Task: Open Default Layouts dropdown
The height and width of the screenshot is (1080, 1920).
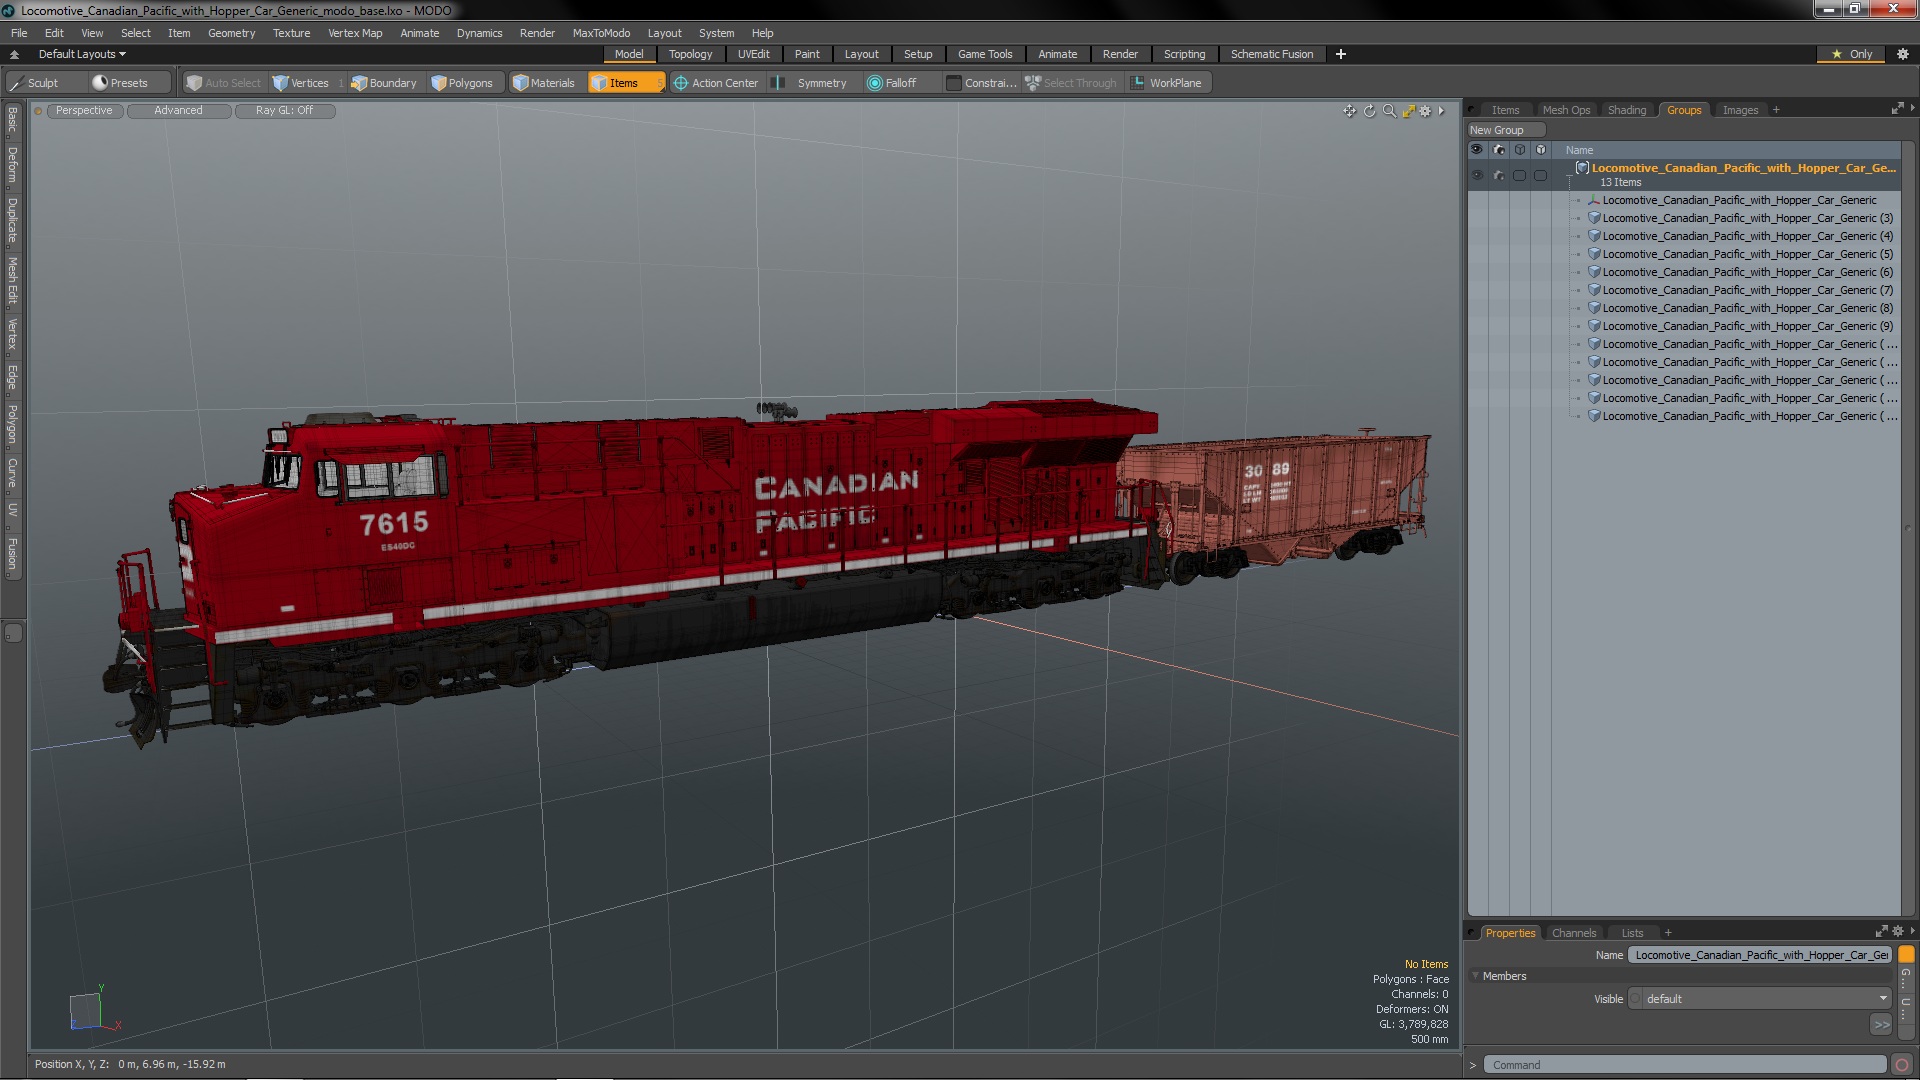Action: [x=82, y=54]
